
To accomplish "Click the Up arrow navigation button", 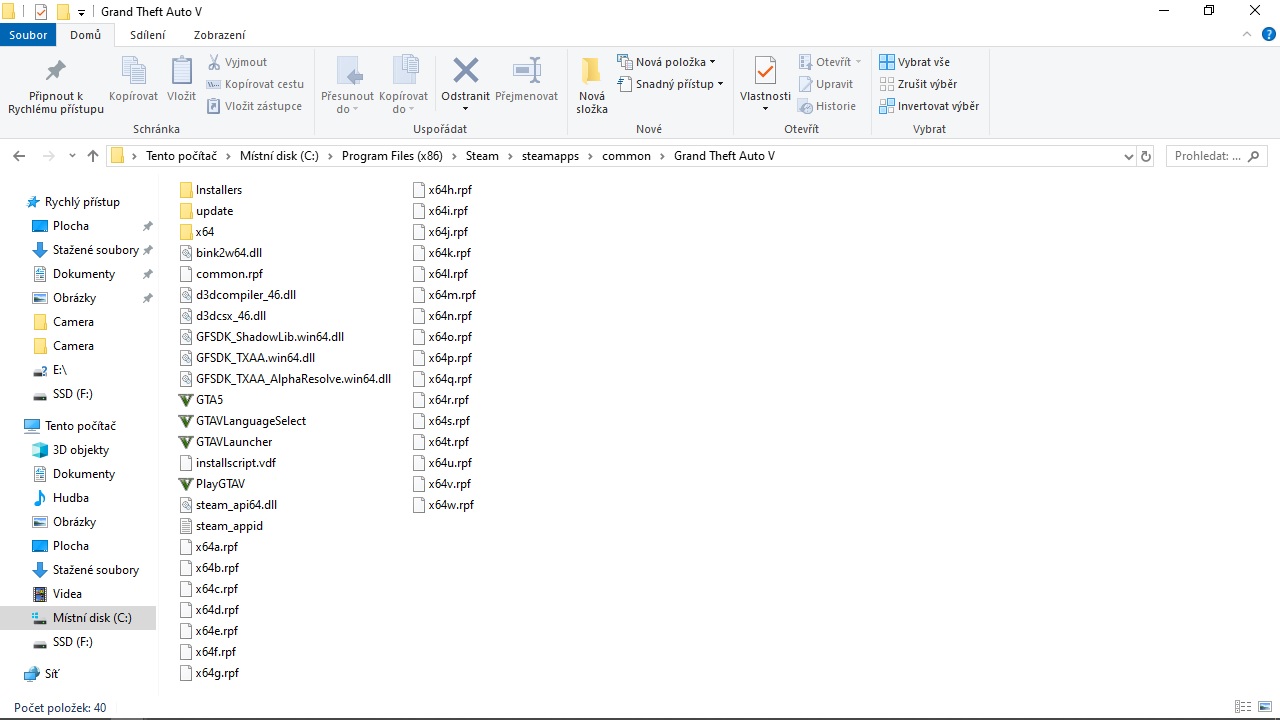I will pyautogui.click(x=93, y=156).
